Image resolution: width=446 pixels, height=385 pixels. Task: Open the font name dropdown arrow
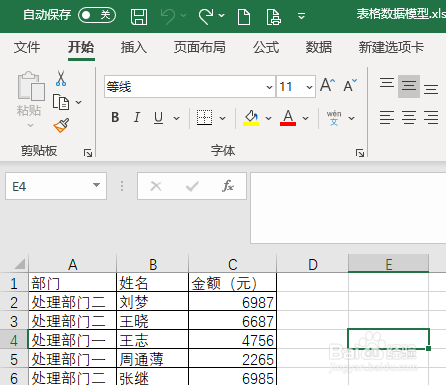pyautogui.click(x=269, y=87)
